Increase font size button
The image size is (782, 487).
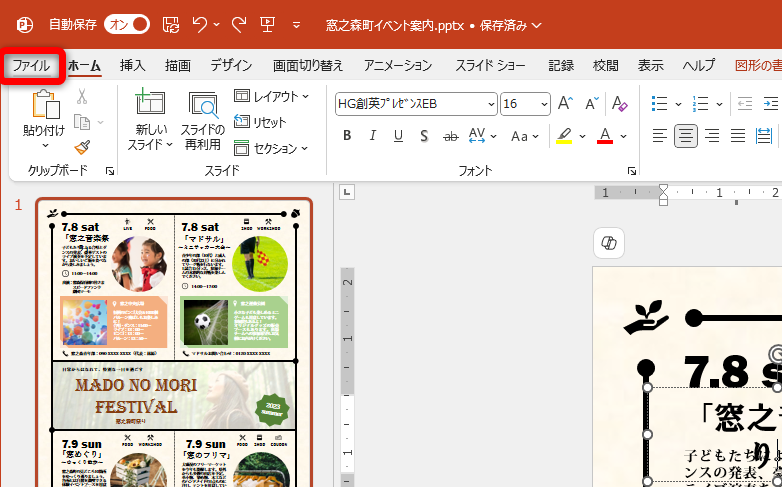pyautogui.click(x=565, y=103)
